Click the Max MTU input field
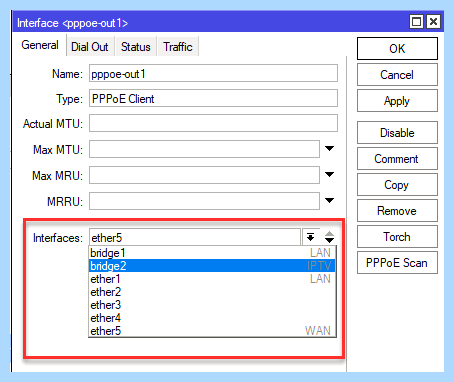Screen dimensions: 454x382 [x=204, y=149]
